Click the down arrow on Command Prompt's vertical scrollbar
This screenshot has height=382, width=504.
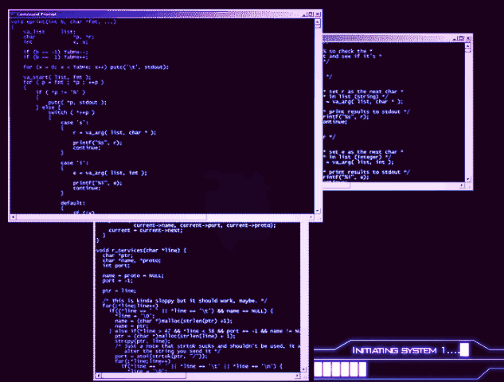click(317, 211)
